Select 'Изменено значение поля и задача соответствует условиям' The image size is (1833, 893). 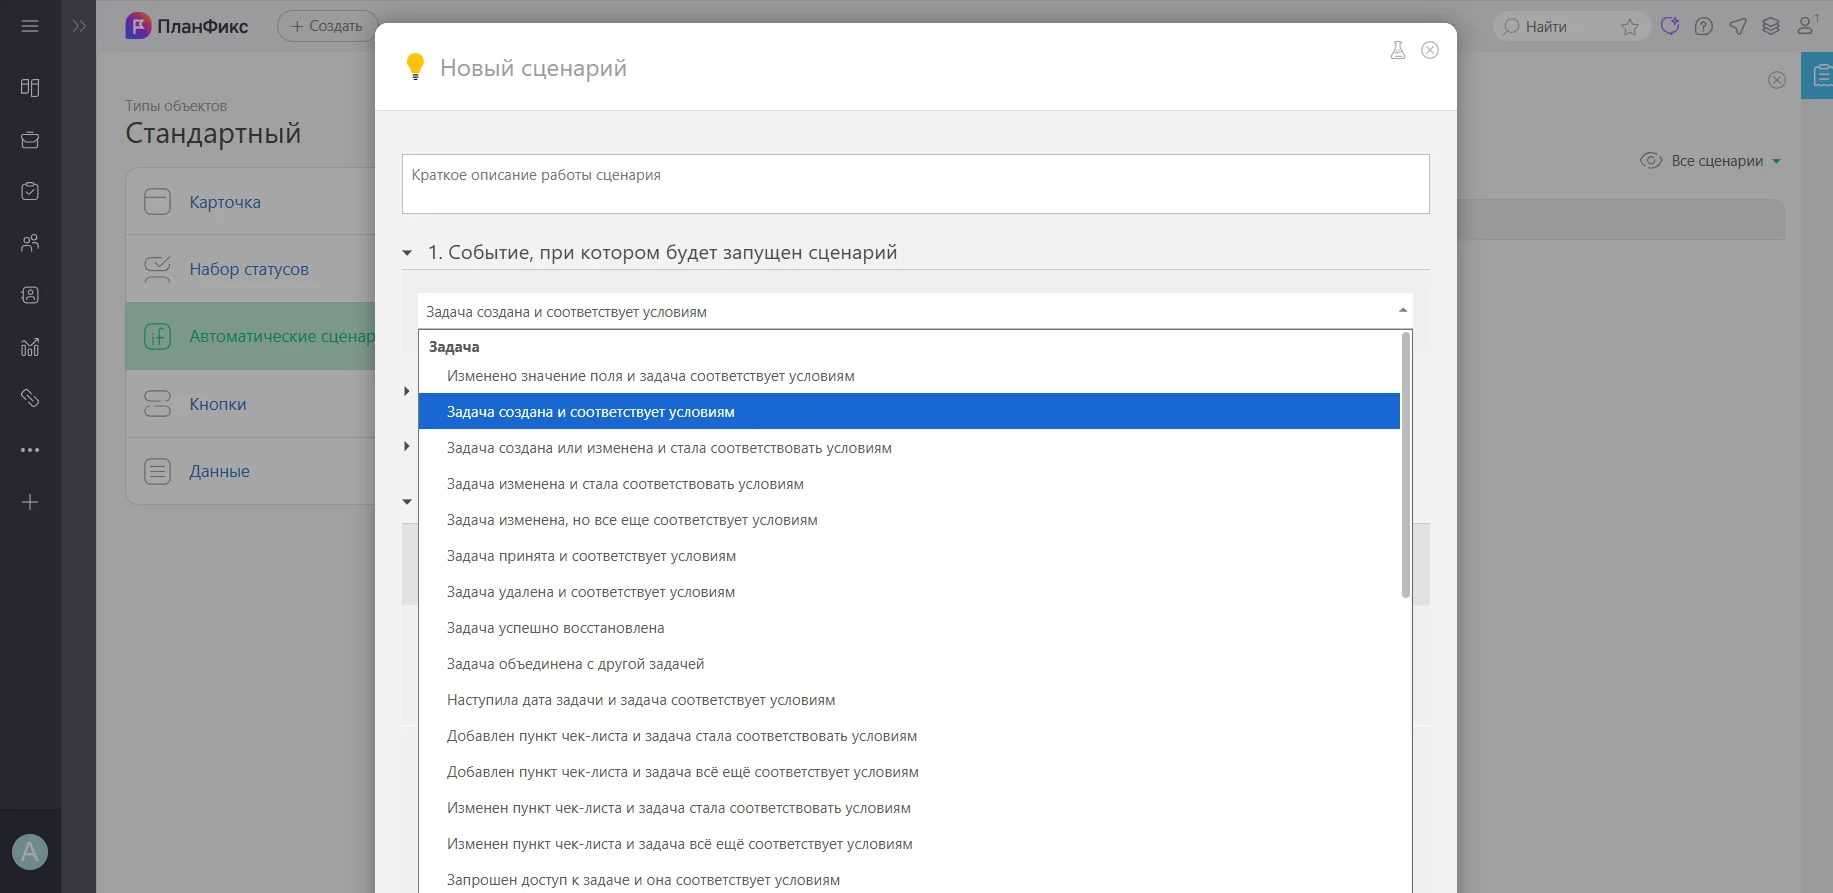tap(909, 376)
